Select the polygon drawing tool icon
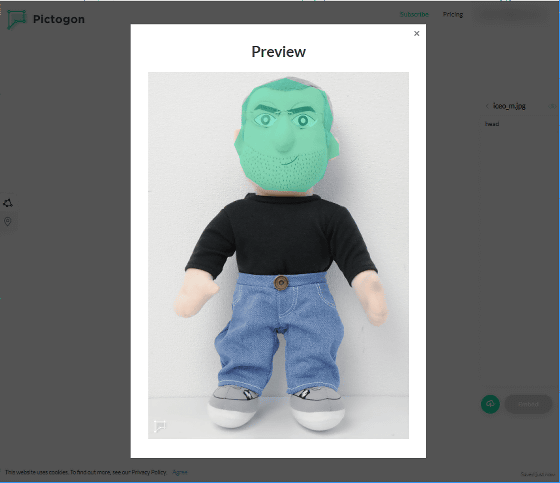The image size is (560, 483). 8,203
